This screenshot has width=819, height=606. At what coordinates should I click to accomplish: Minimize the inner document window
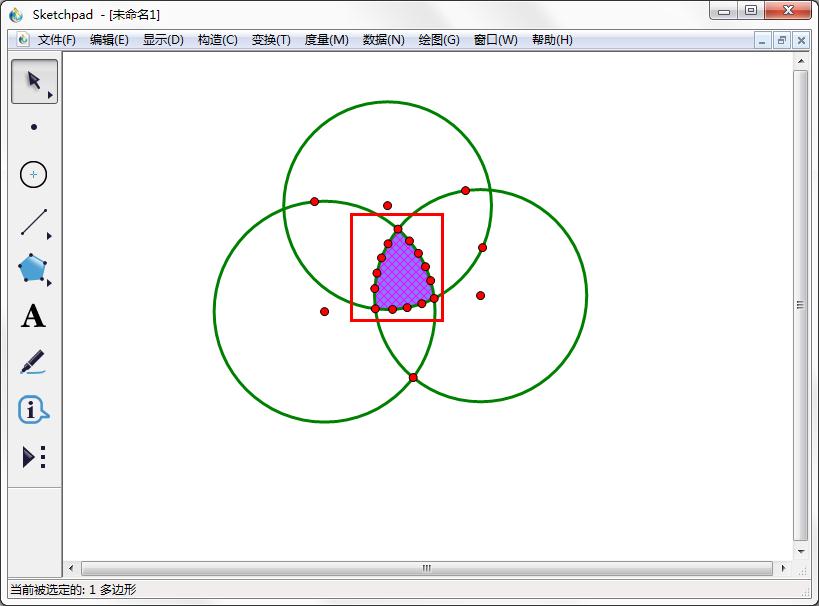[763, 40]
